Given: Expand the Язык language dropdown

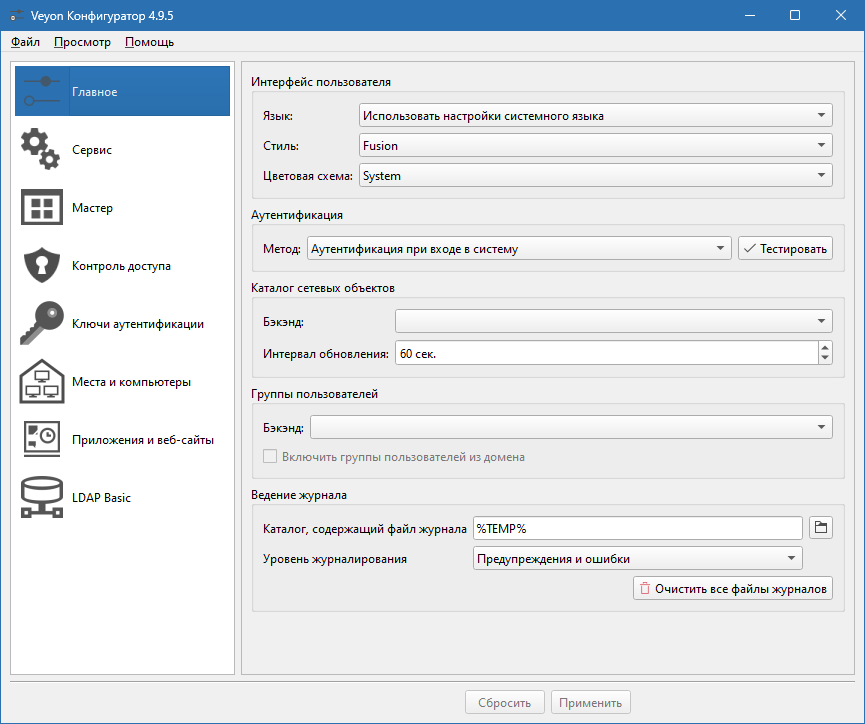Looking at the screenshot, I should pos(595,116).
